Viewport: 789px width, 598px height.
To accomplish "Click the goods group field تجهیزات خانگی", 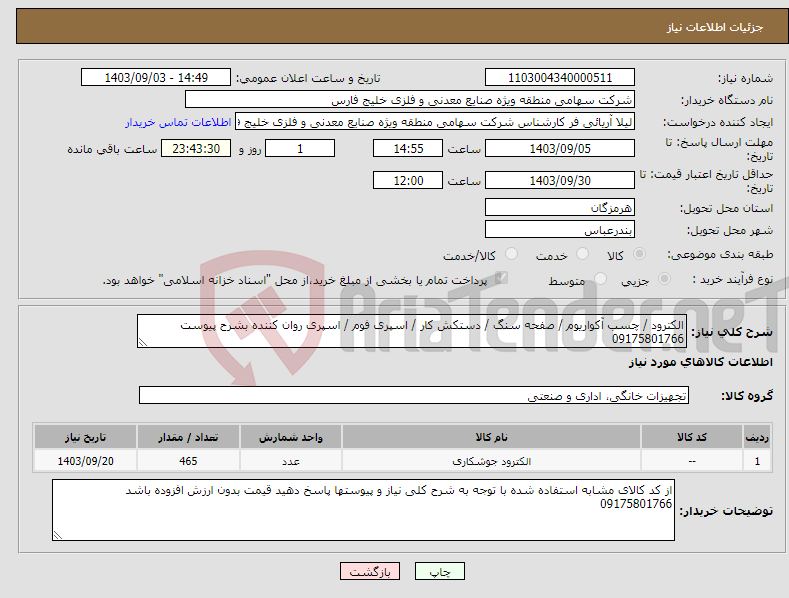I will (x=414, y=396).
